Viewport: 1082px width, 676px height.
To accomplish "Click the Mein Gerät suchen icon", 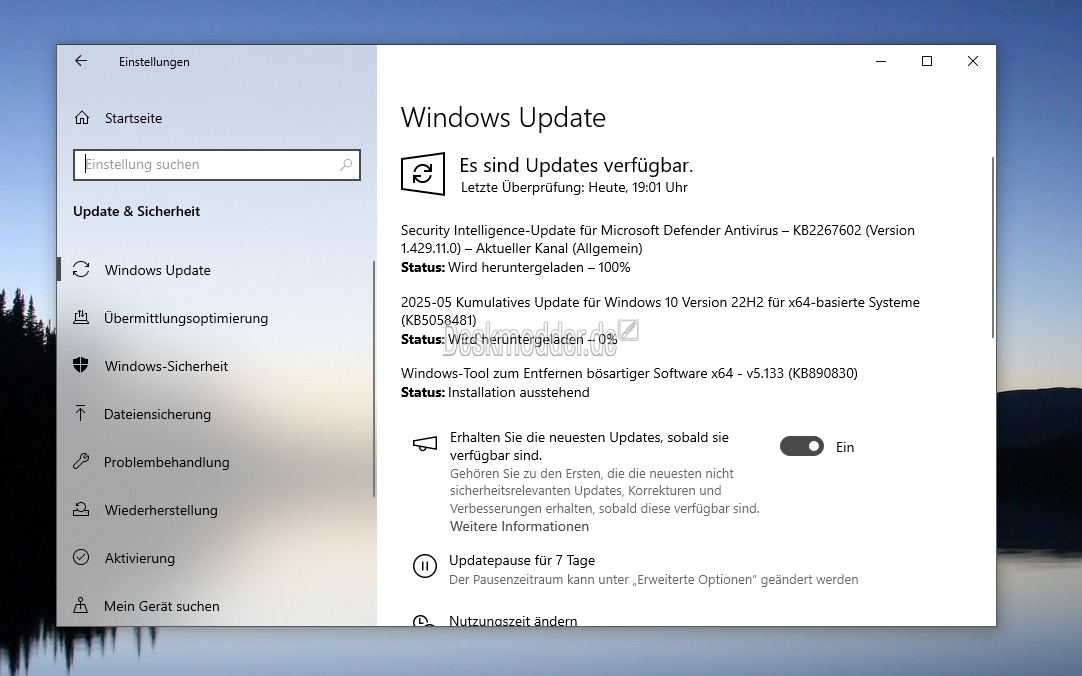I will click(x=81, y=606).
